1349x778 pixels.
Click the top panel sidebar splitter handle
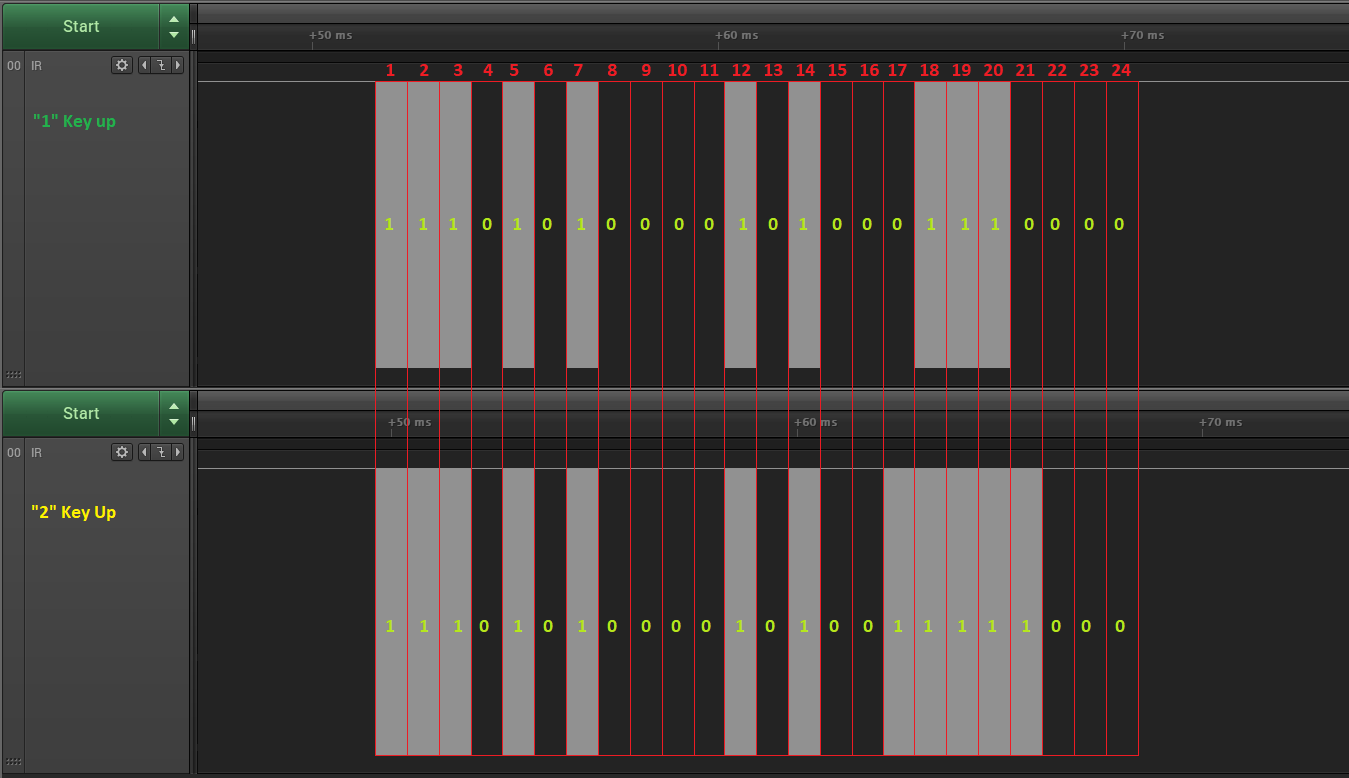click(194, 36)
